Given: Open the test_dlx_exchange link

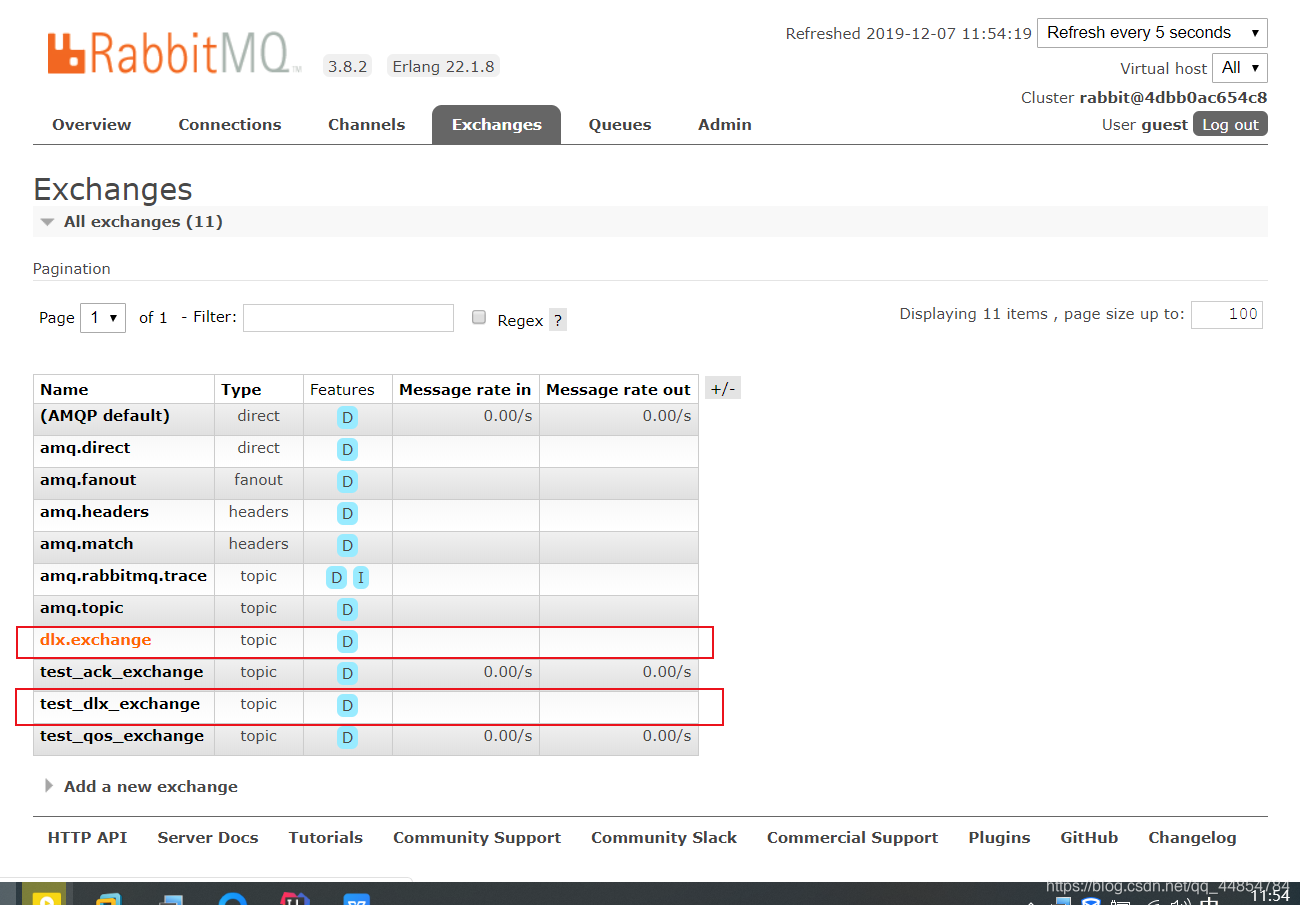Looking at the screenshot, I should (120, 704).
